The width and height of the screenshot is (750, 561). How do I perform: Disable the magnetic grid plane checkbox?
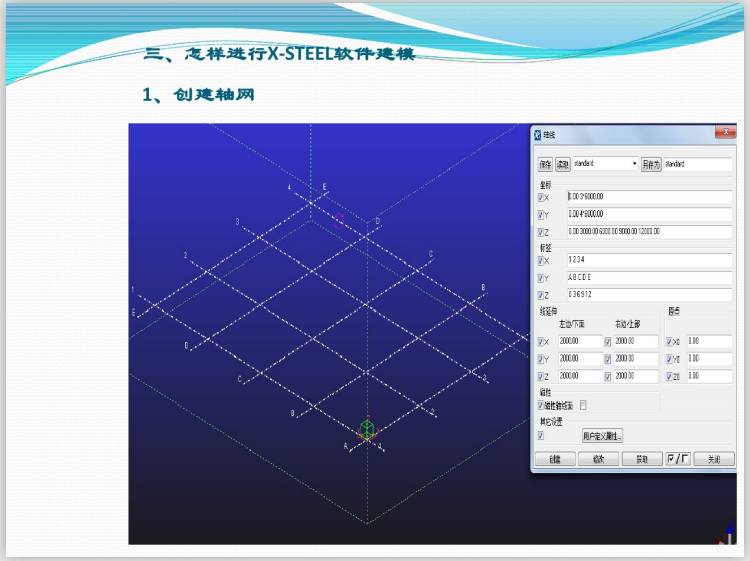click(x=541, y=405)
